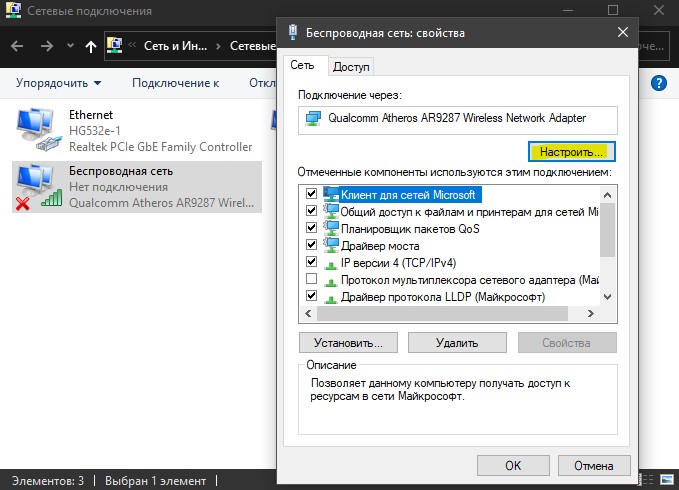Uncheck the Планировщик пакетов QoS checkbox

(311, 227)
